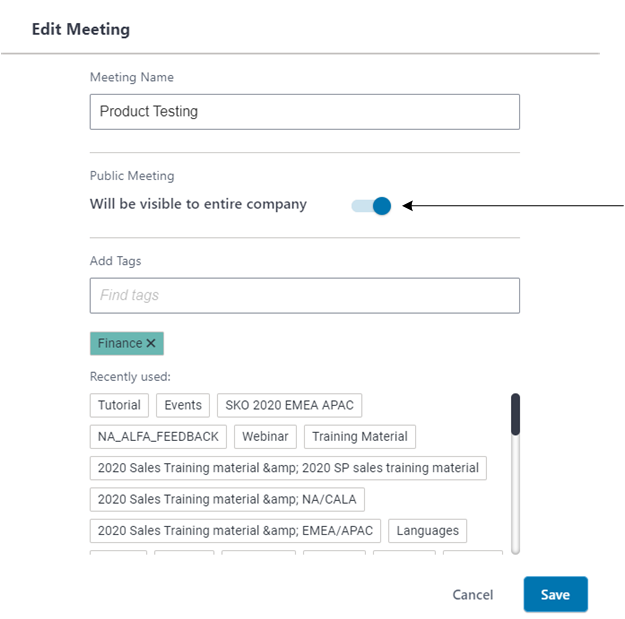Choose the Sales Training EMEA/APAC tag
This screenshot has height=619, width=625.
coord(235,531)
